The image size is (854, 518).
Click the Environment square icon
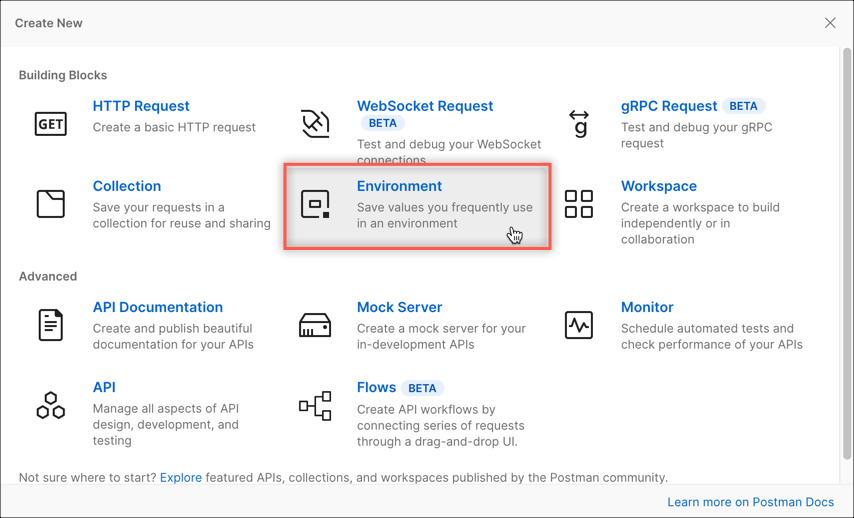(315, 204)
